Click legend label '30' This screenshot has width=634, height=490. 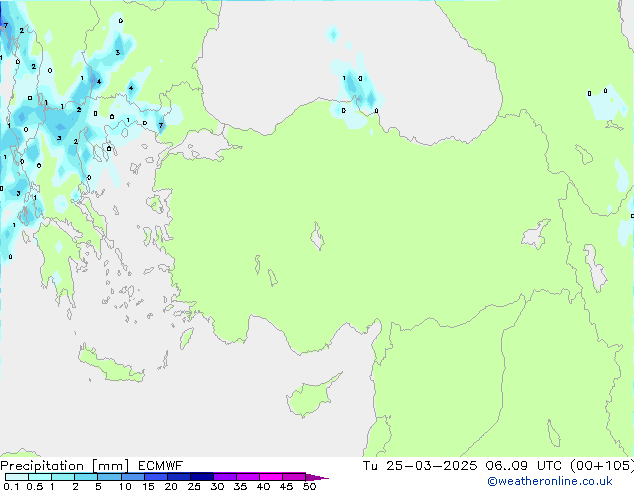[x=217, y=486]
